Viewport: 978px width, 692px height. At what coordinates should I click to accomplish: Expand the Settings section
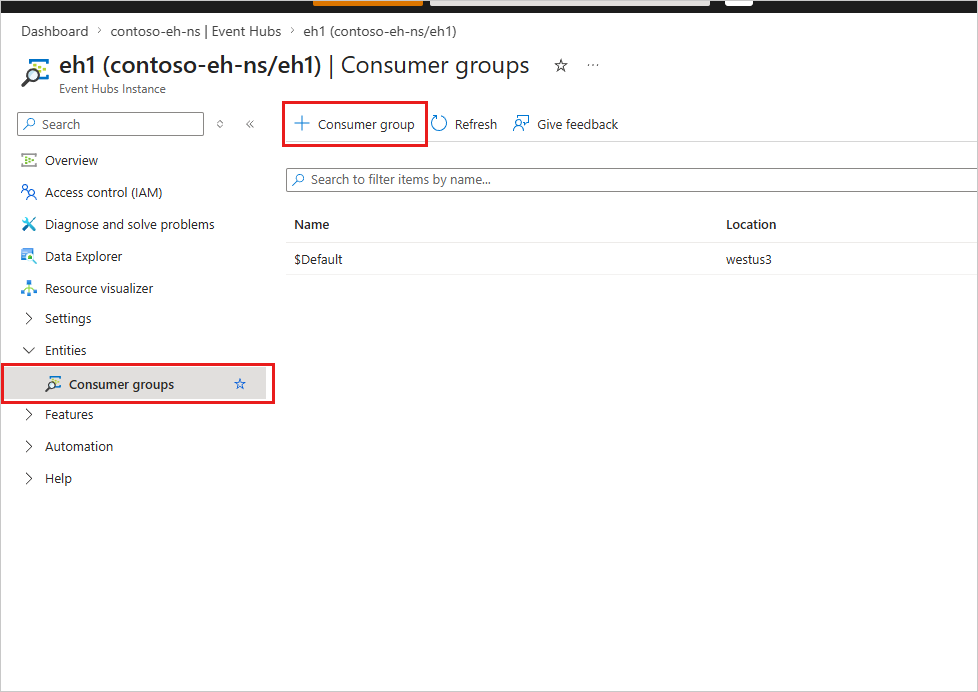point(29,318)
